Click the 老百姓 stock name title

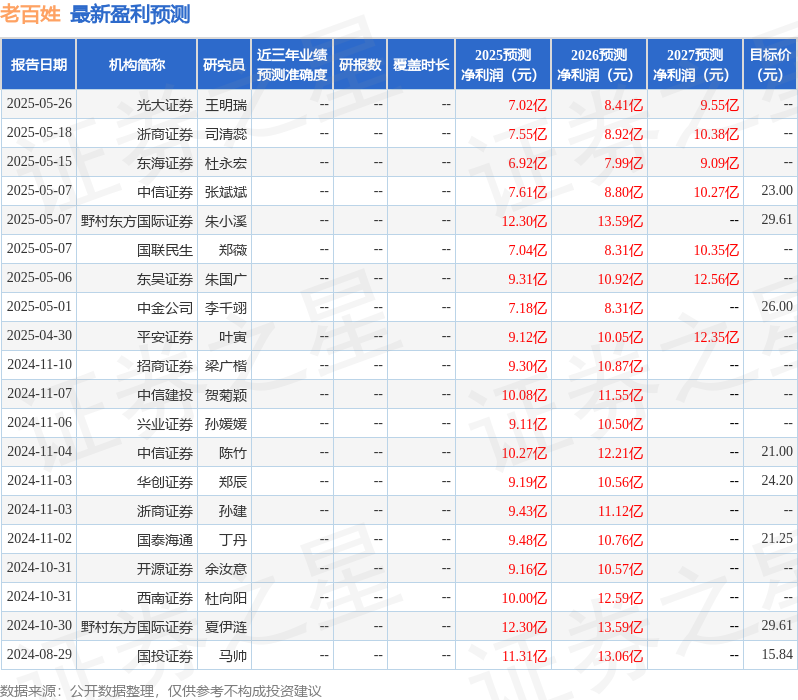click(x=31, y=14)
